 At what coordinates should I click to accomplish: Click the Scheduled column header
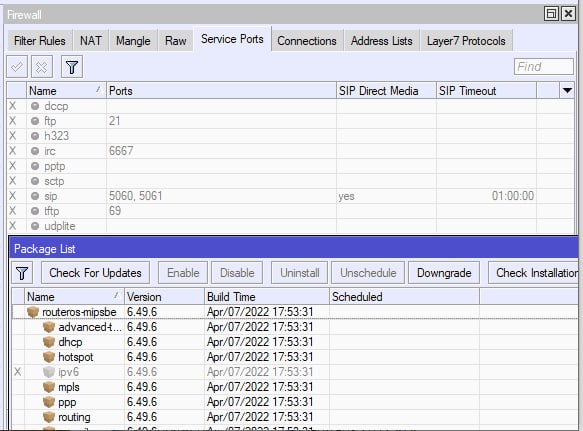click(404, 297)
